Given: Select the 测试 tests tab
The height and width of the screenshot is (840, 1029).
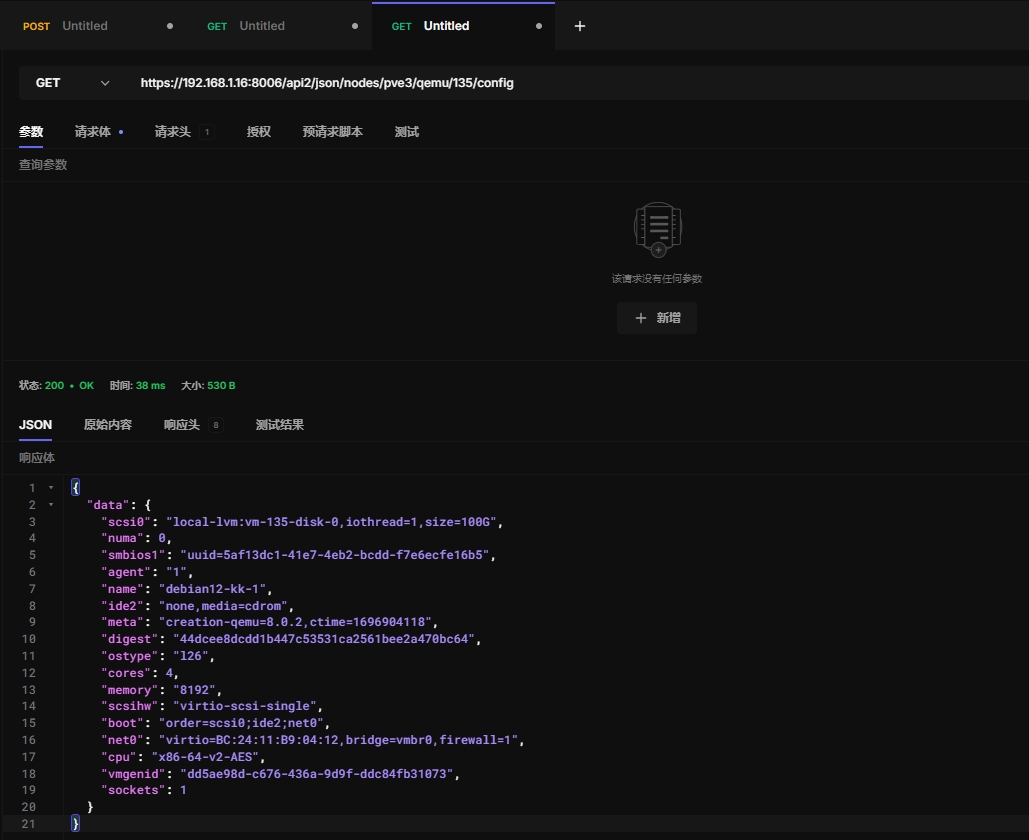Looking at the screenshot, I should pos(407,132).
